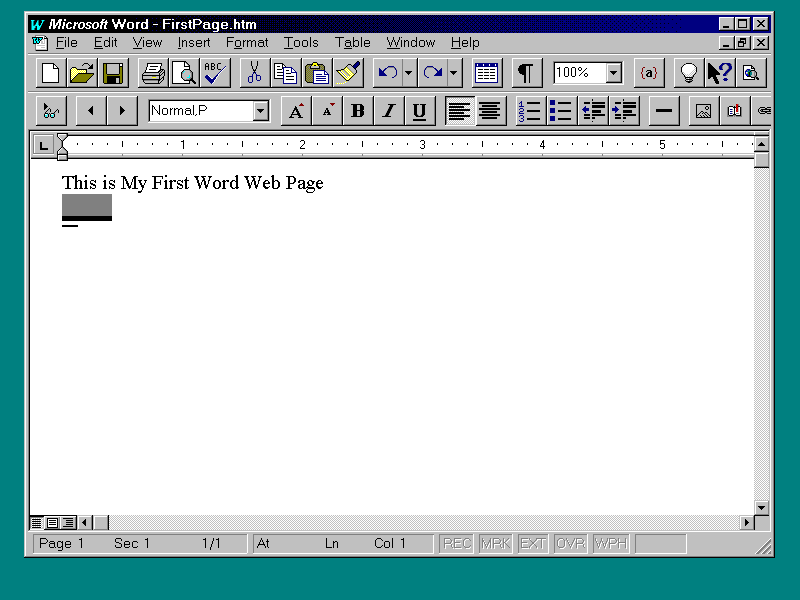800x600 pixels.
Task: Open the Normal,P style dropdown
Action: click(261, 111)
